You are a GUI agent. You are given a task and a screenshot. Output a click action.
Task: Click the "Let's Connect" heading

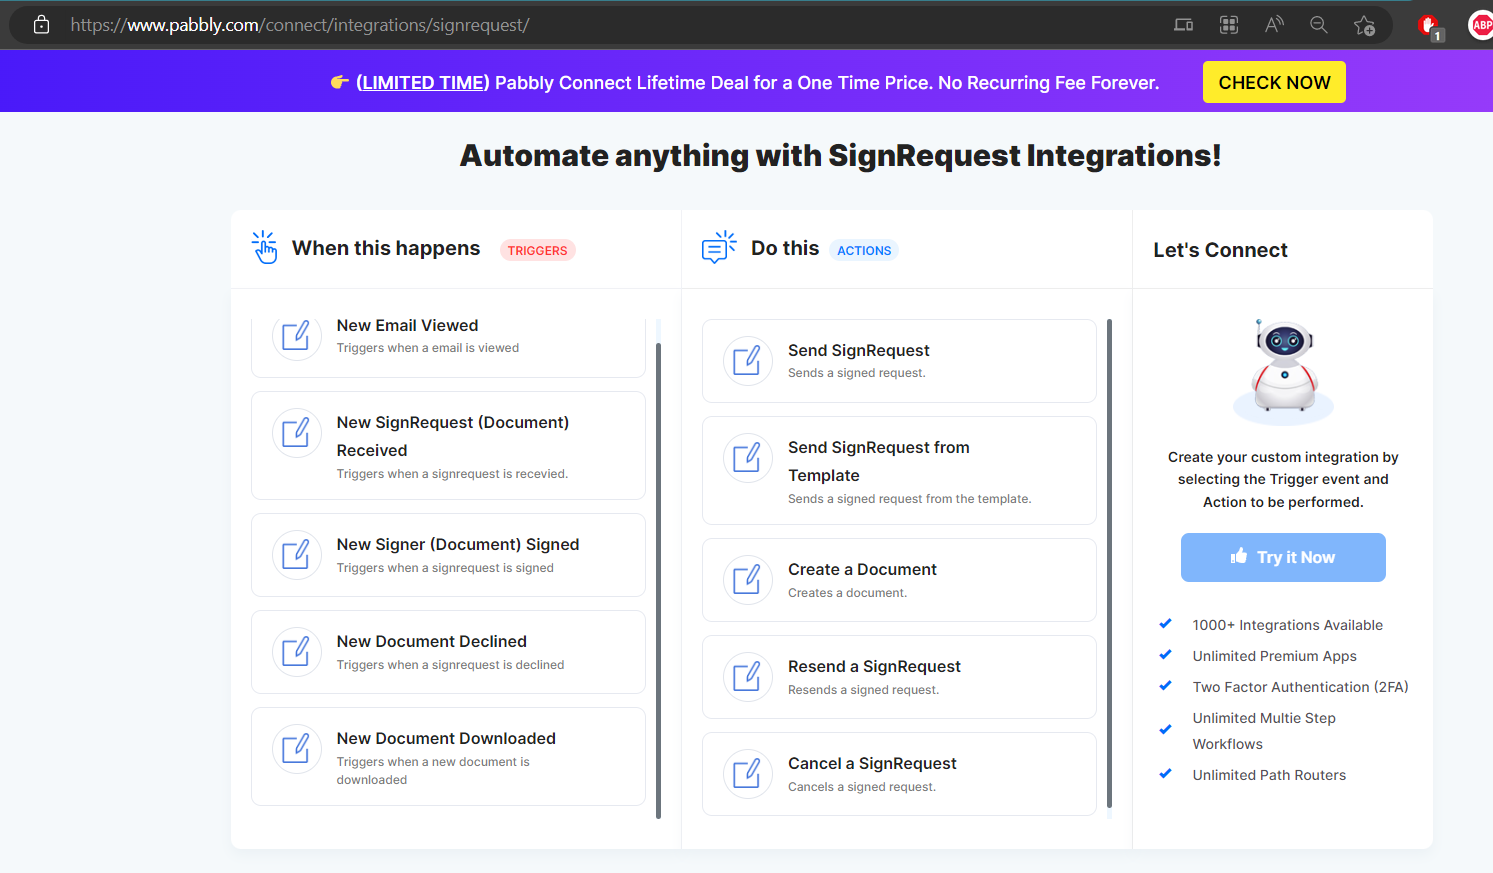(x=1220, y=250)
